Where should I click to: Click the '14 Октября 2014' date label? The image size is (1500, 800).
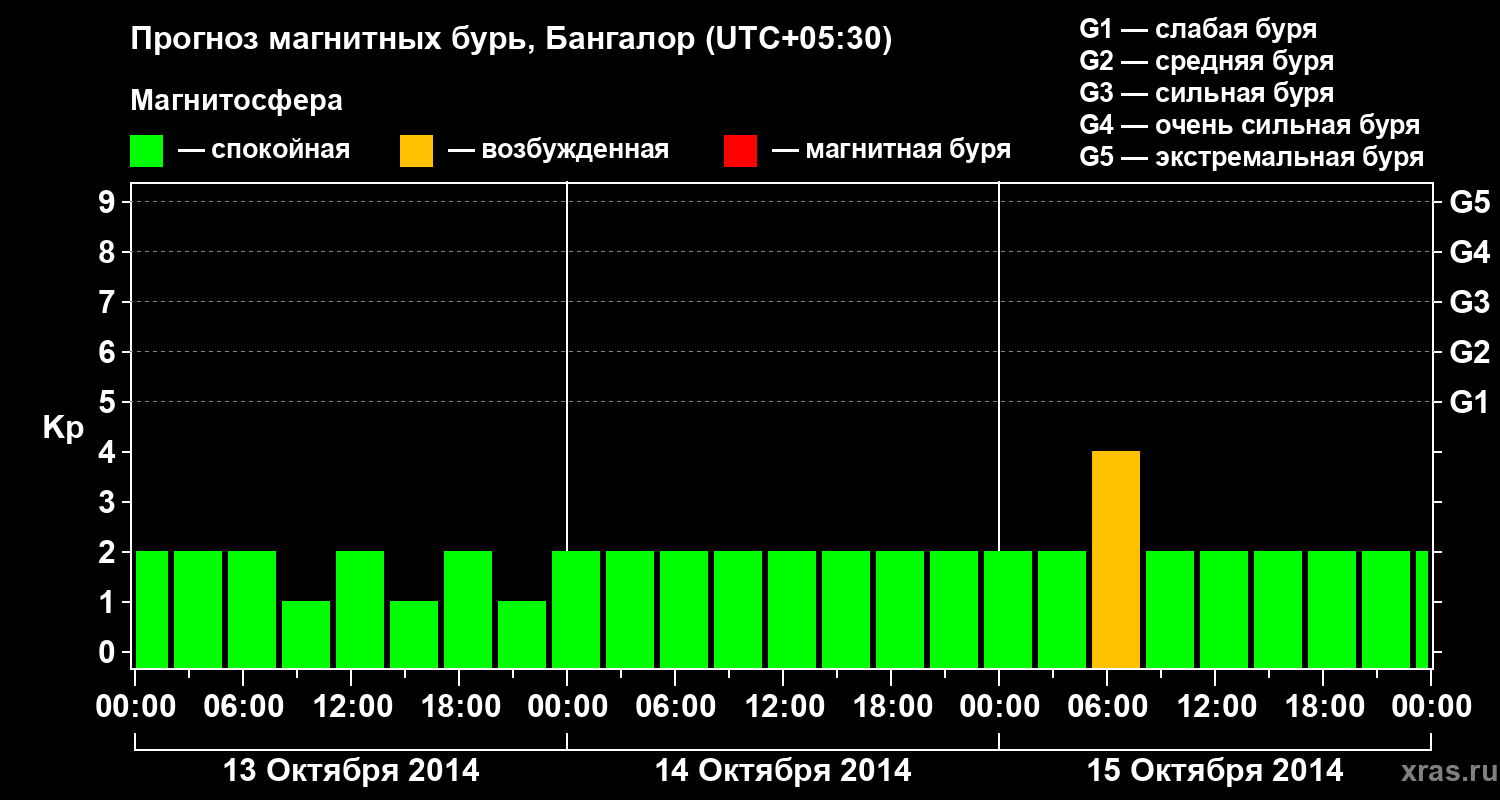click(783, 771)
